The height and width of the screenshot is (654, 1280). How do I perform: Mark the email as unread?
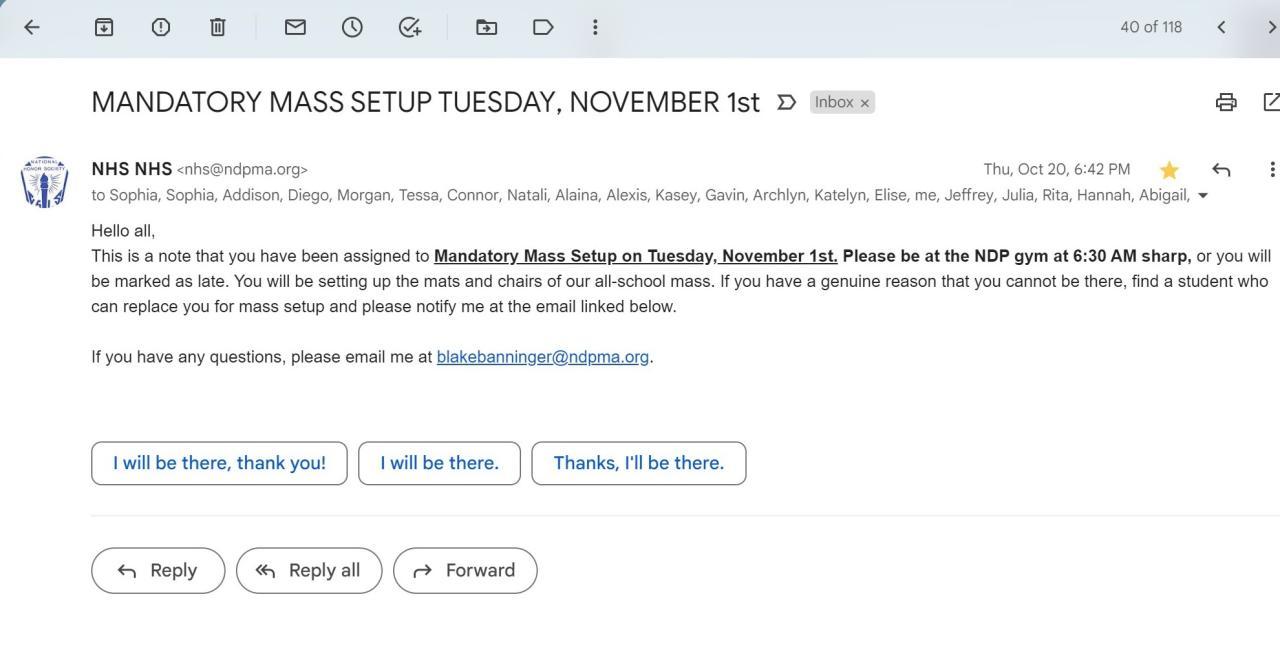tap(295, 27)
